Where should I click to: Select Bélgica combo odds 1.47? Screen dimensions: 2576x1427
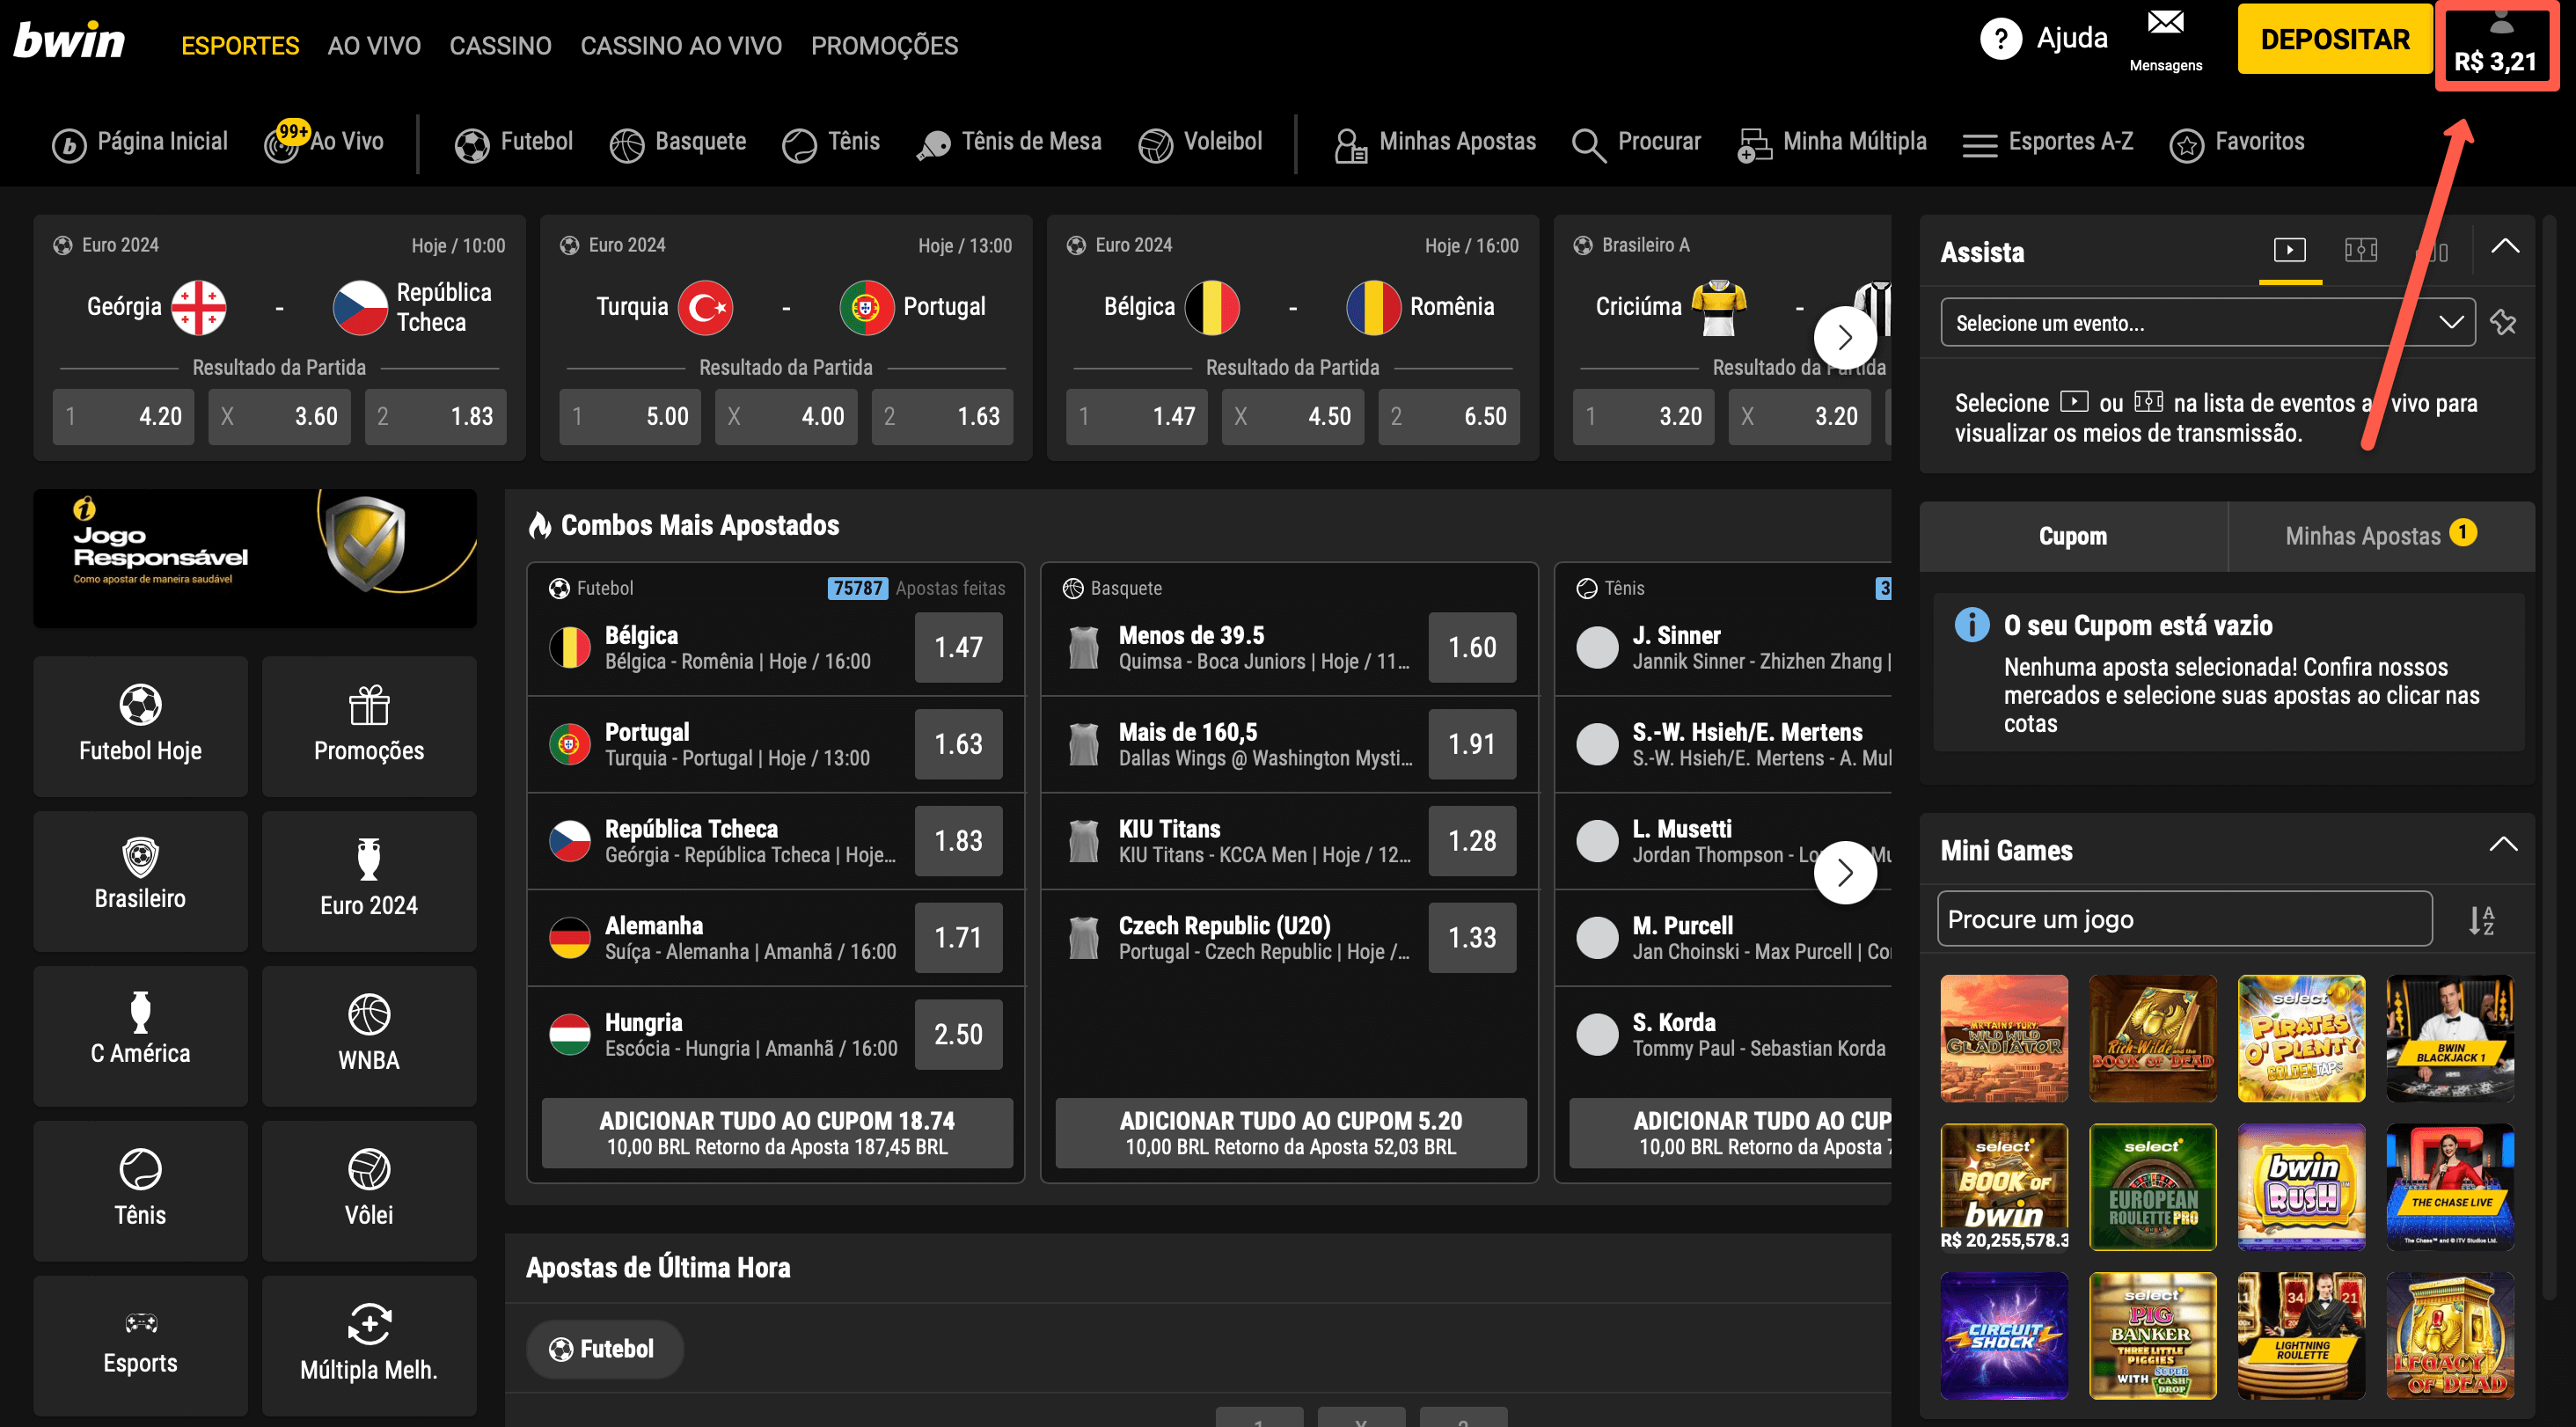point(958,647)
